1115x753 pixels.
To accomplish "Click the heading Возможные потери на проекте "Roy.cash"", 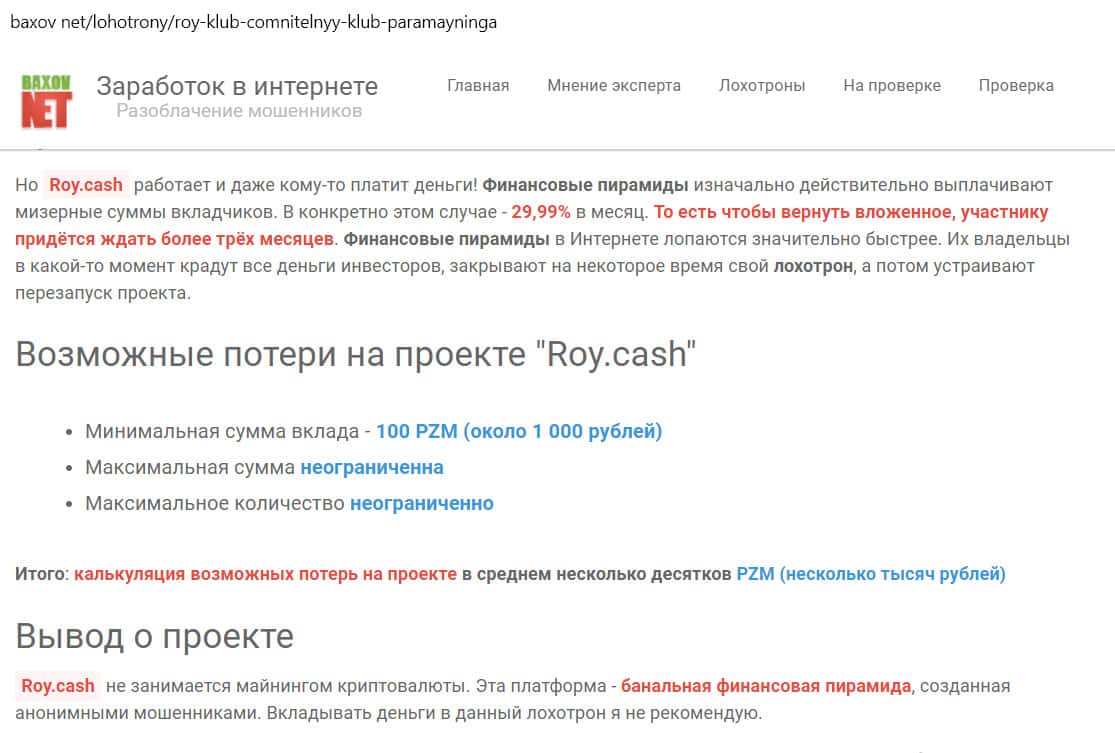I will click(x=356, y=353).
